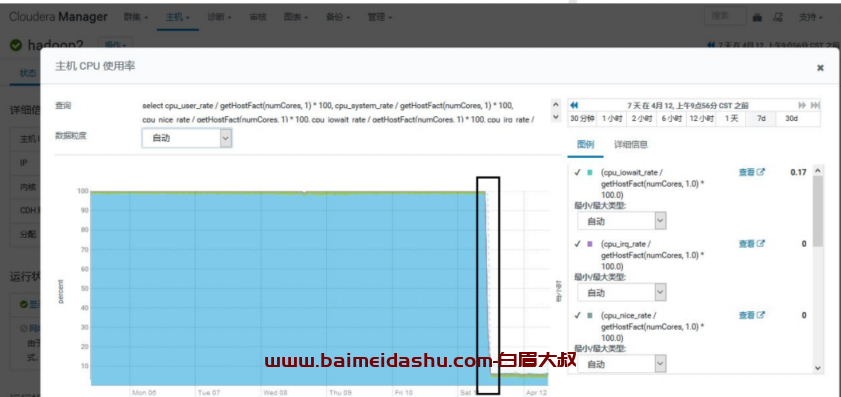
Task: Open 最小/最大类型 dropdown under cpu_irq_rate
Action: pos(622,293)
